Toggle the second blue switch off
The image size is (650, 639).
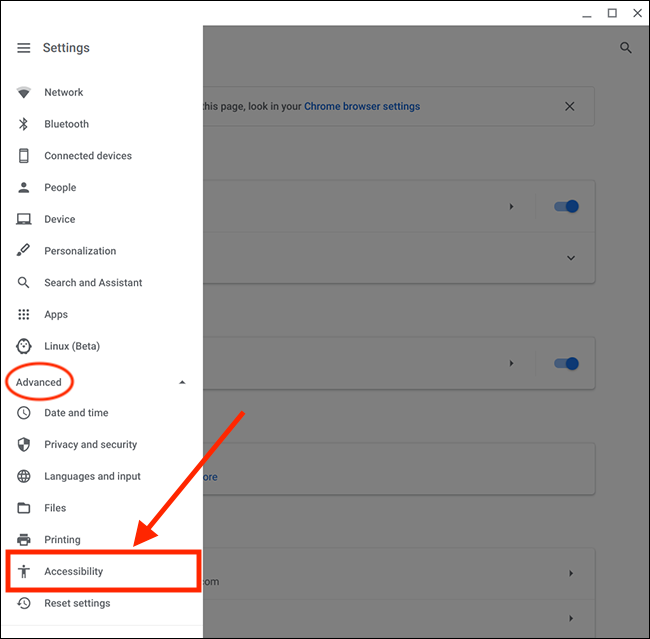pos(566,364)
